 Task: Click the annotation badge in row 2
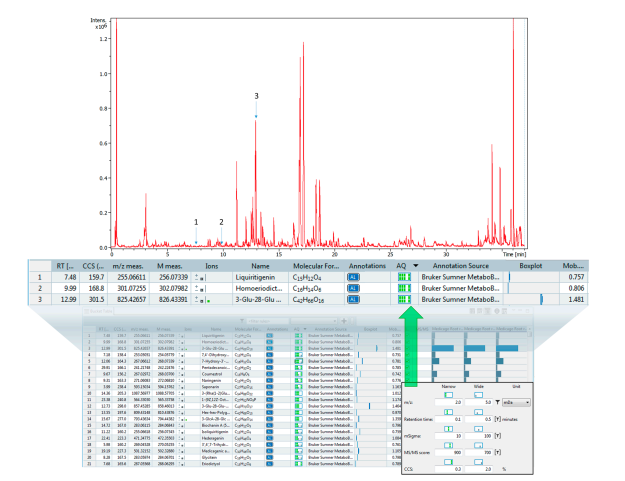tap(354, 287)
